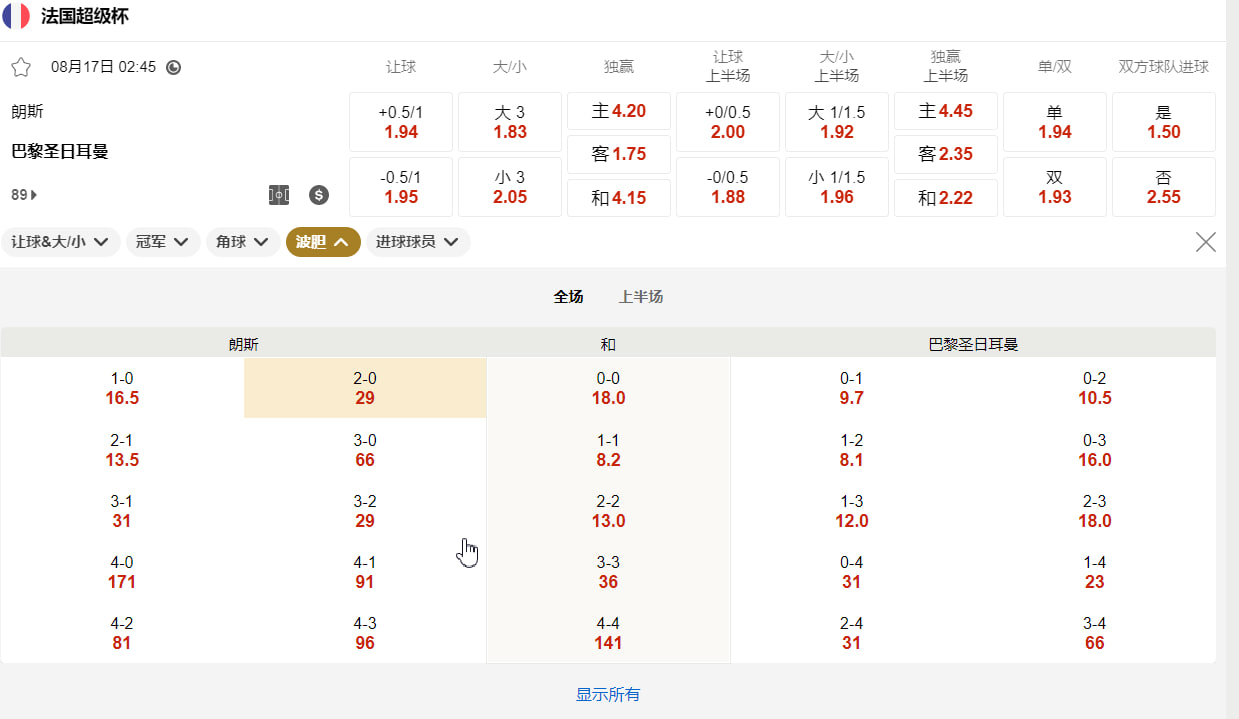
Task: Pick correct score 4-2 at 81
Action: click(x=122, y=633)
